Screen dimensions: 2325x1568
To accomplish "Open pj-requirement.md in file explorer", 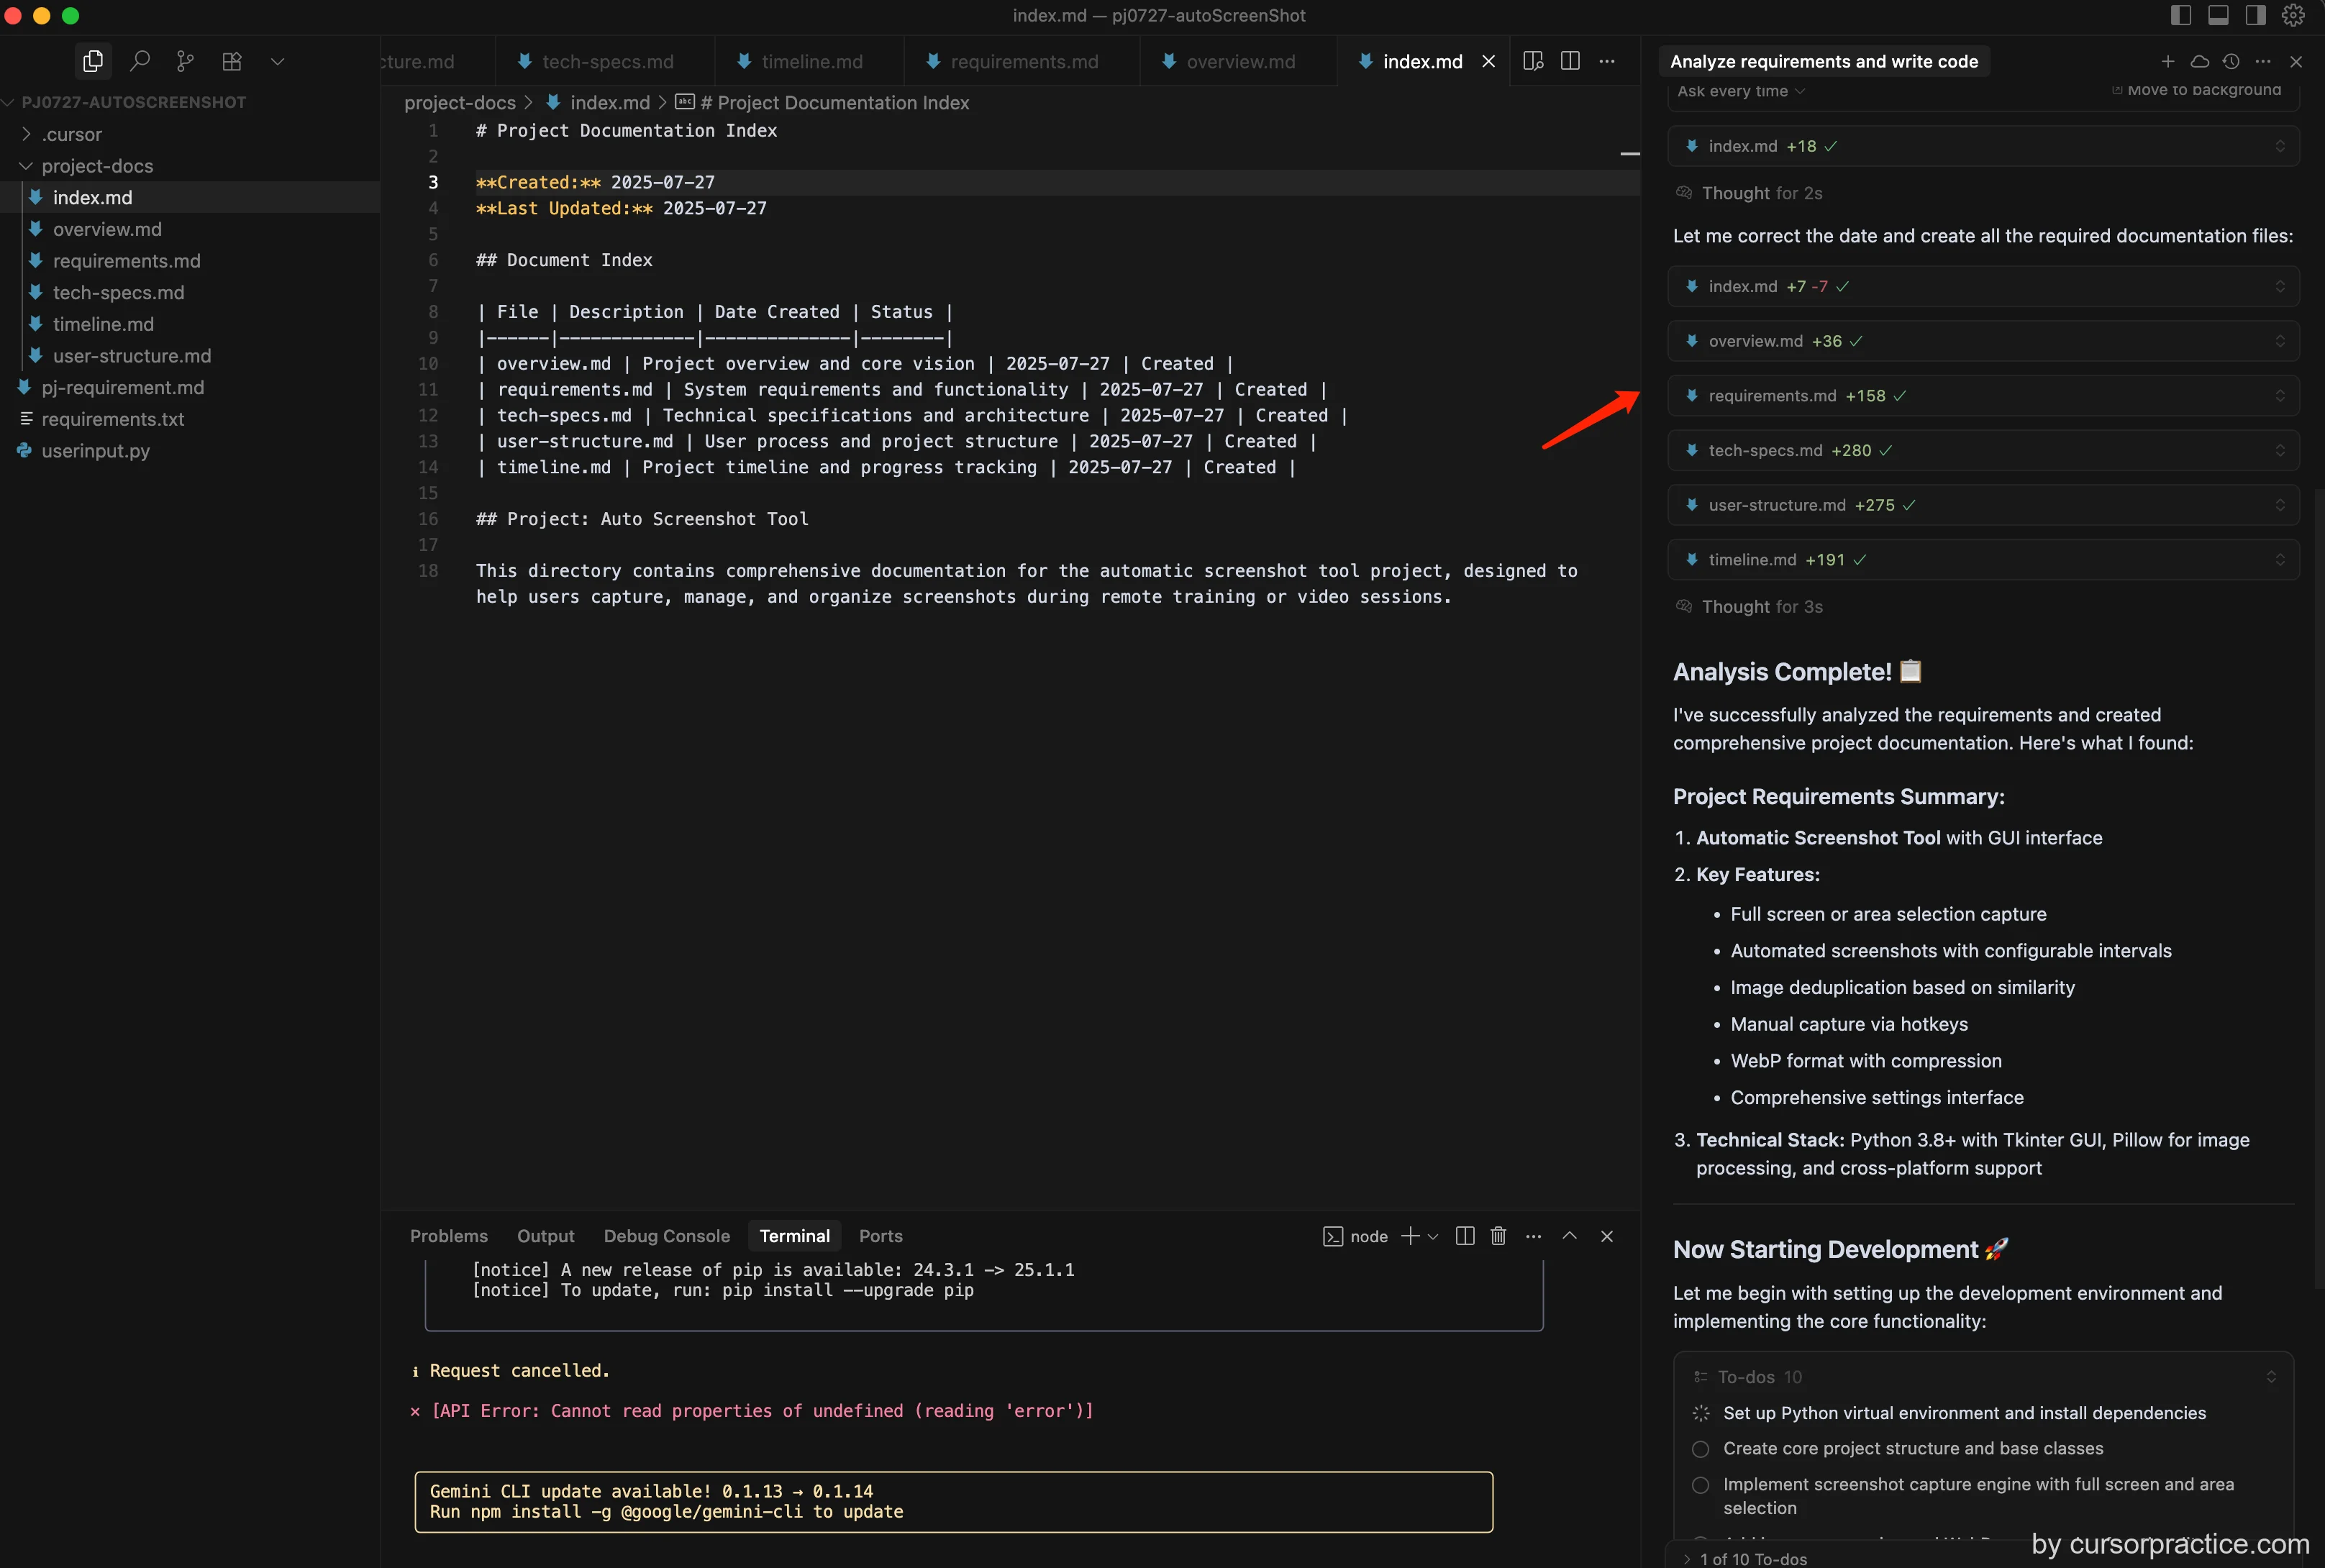I will (190, 387).
